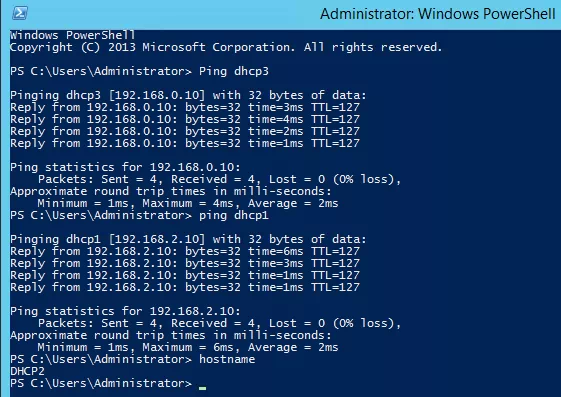Click the 'Pinging dhcp1 [192.168.2.10]' line
This screenshot has width=561, height=397.
coord(188,239)
